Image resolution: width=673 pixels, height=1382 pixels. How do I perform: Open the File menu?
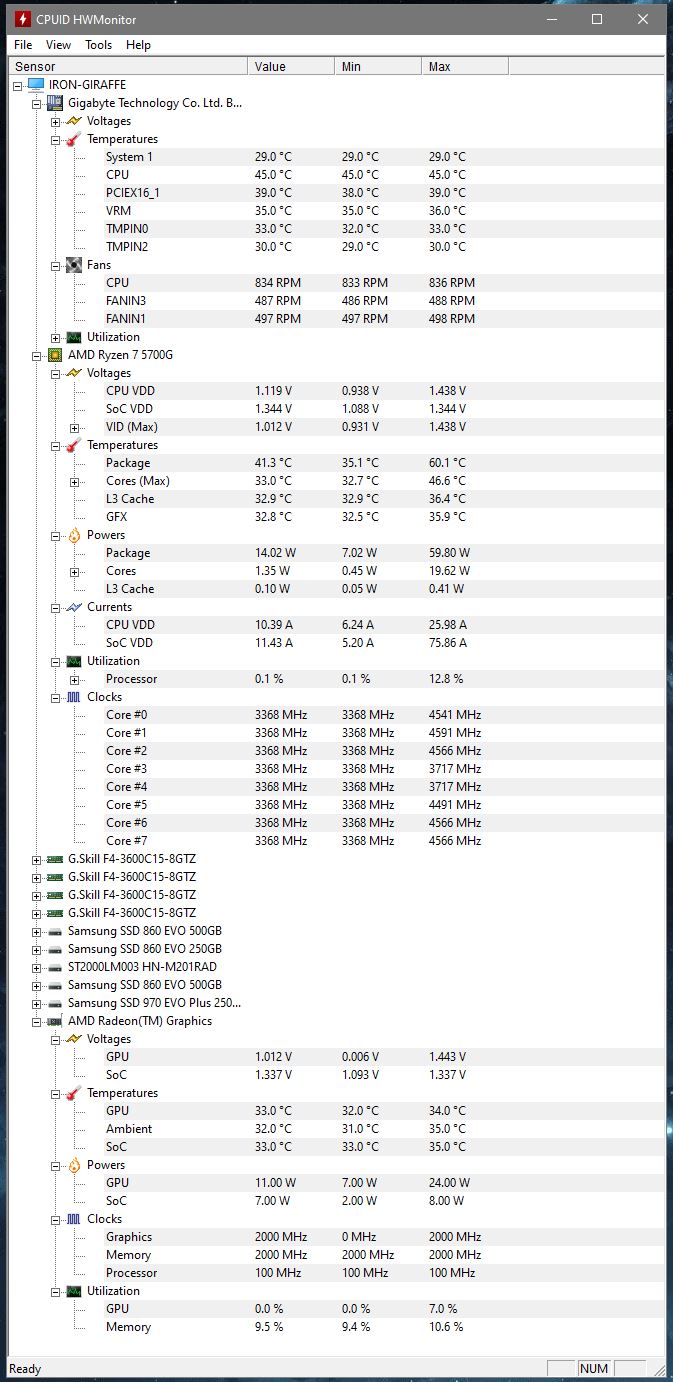coord(23,45)
